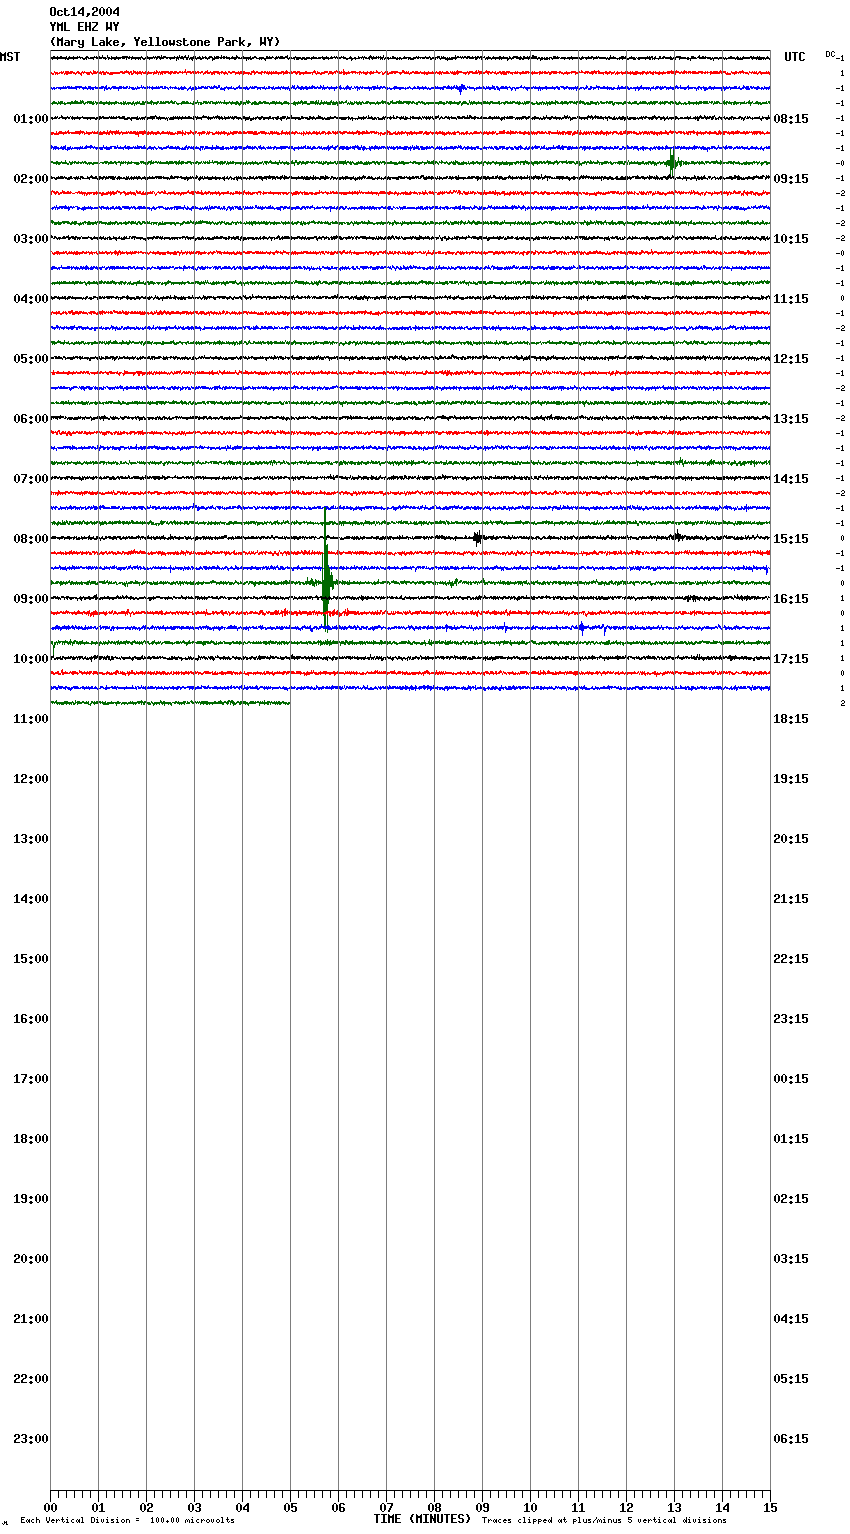Image resolution: width=850 pixels, height=1534 pixels.
Task: Click the 05 minute label on bottom axis
Action: pyautogui.click(x=290, y=1507)
